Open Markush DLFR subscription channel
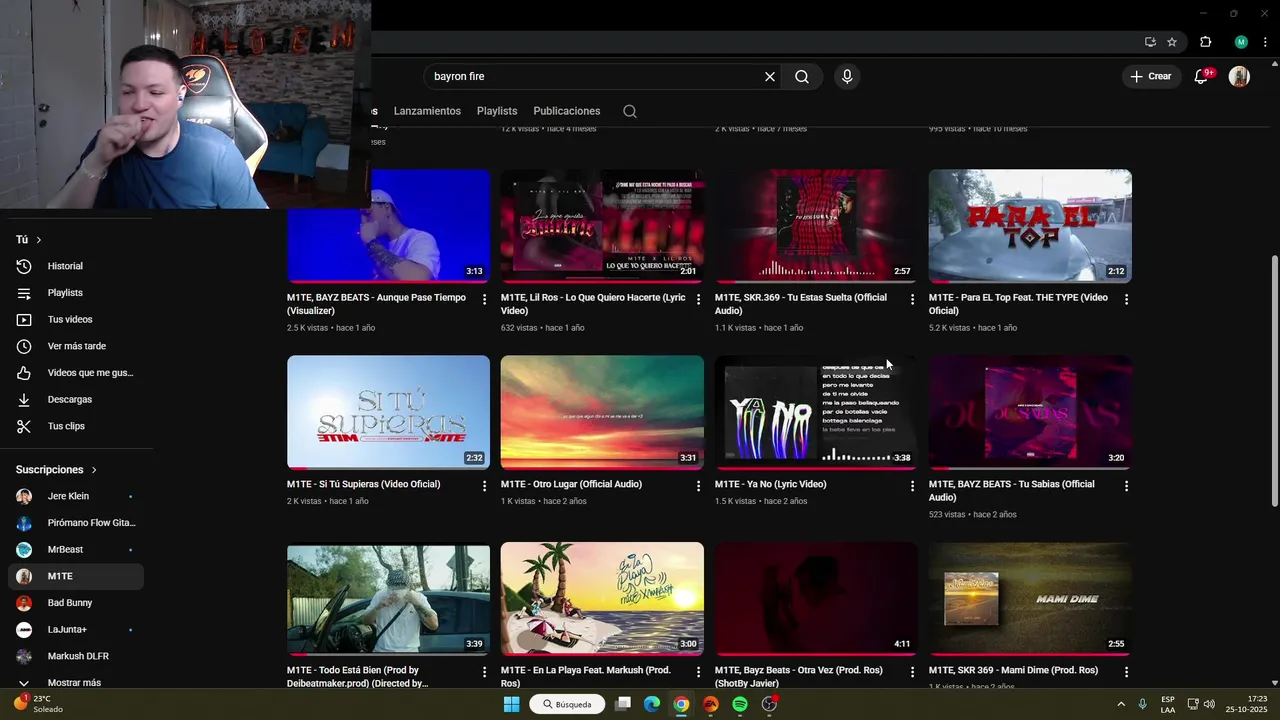 (76, 656)
